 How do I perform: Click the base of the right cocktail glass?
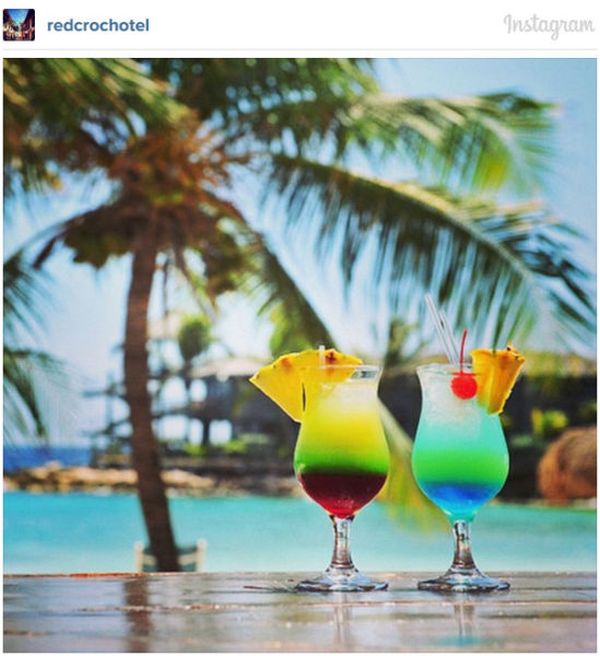point(463,581)
